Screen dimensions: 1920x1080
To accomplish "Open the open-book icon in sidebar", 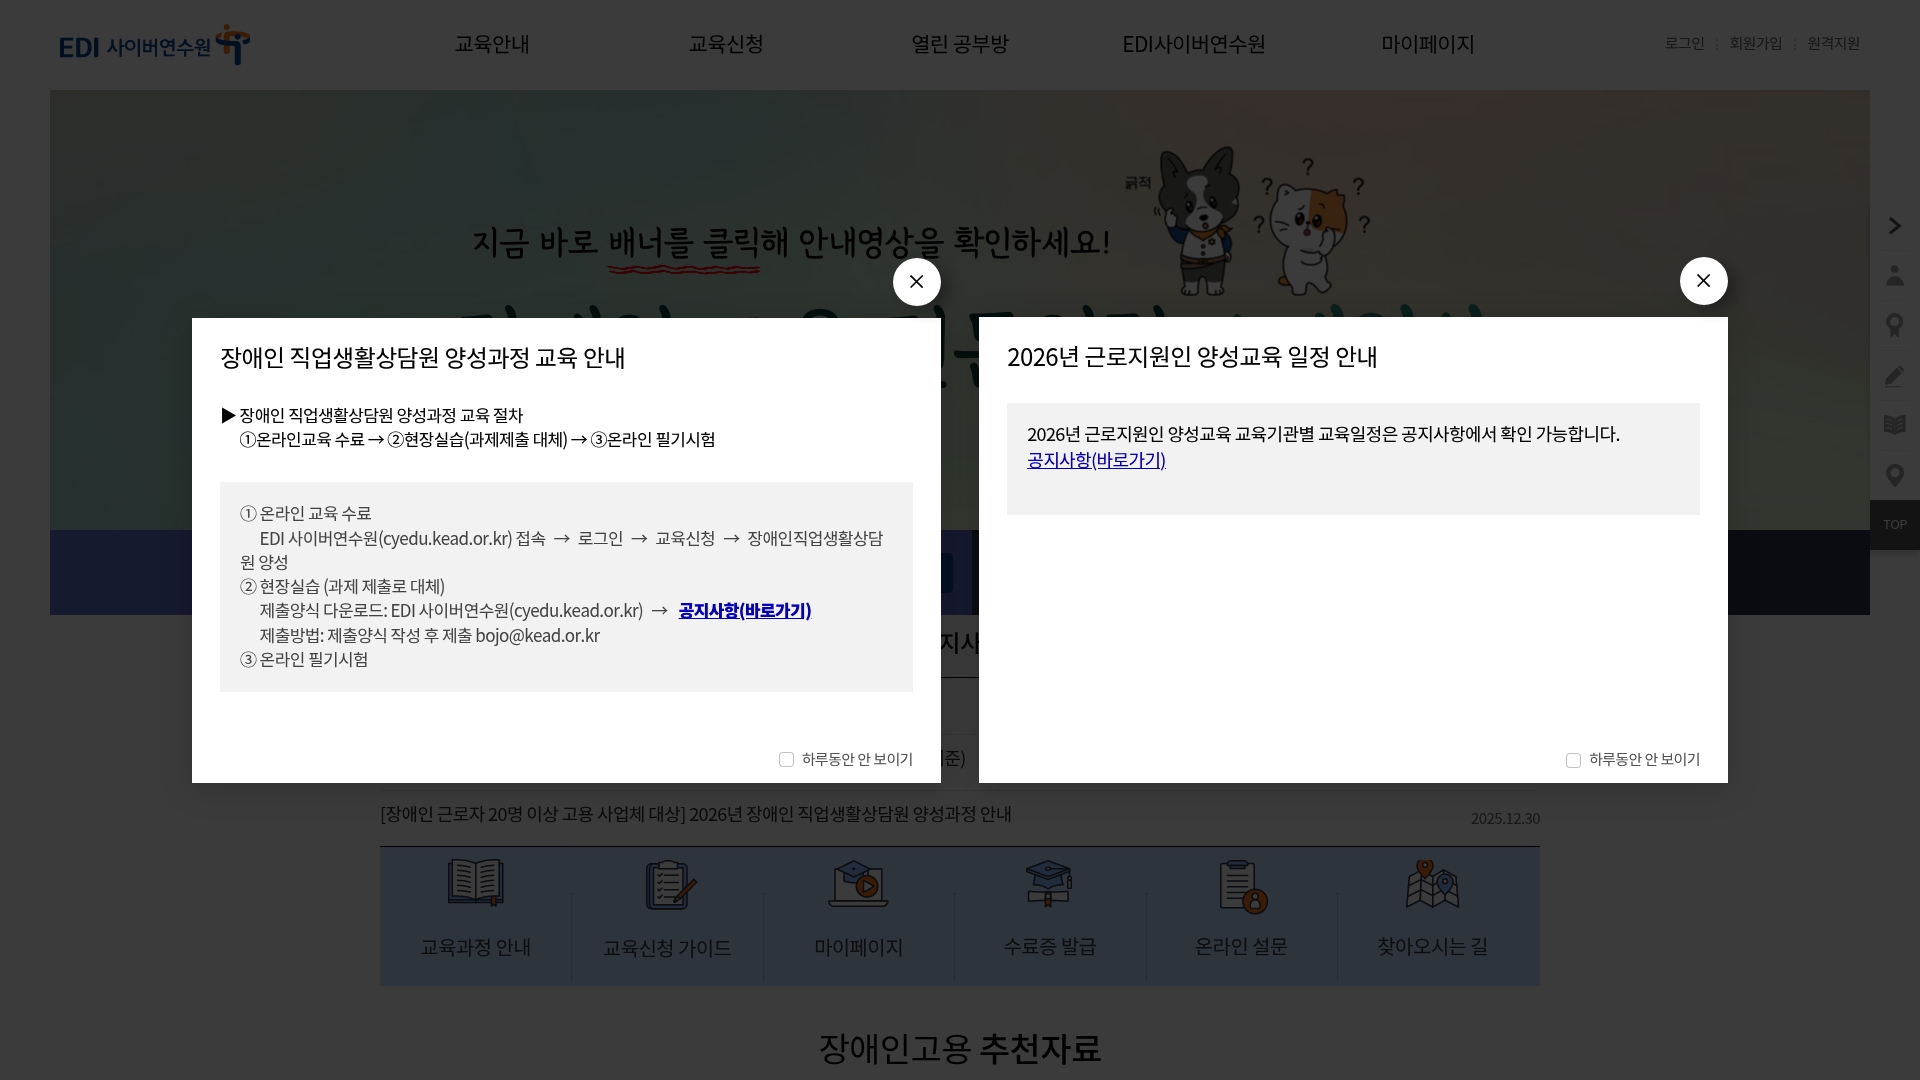I will pos(1895,424).
